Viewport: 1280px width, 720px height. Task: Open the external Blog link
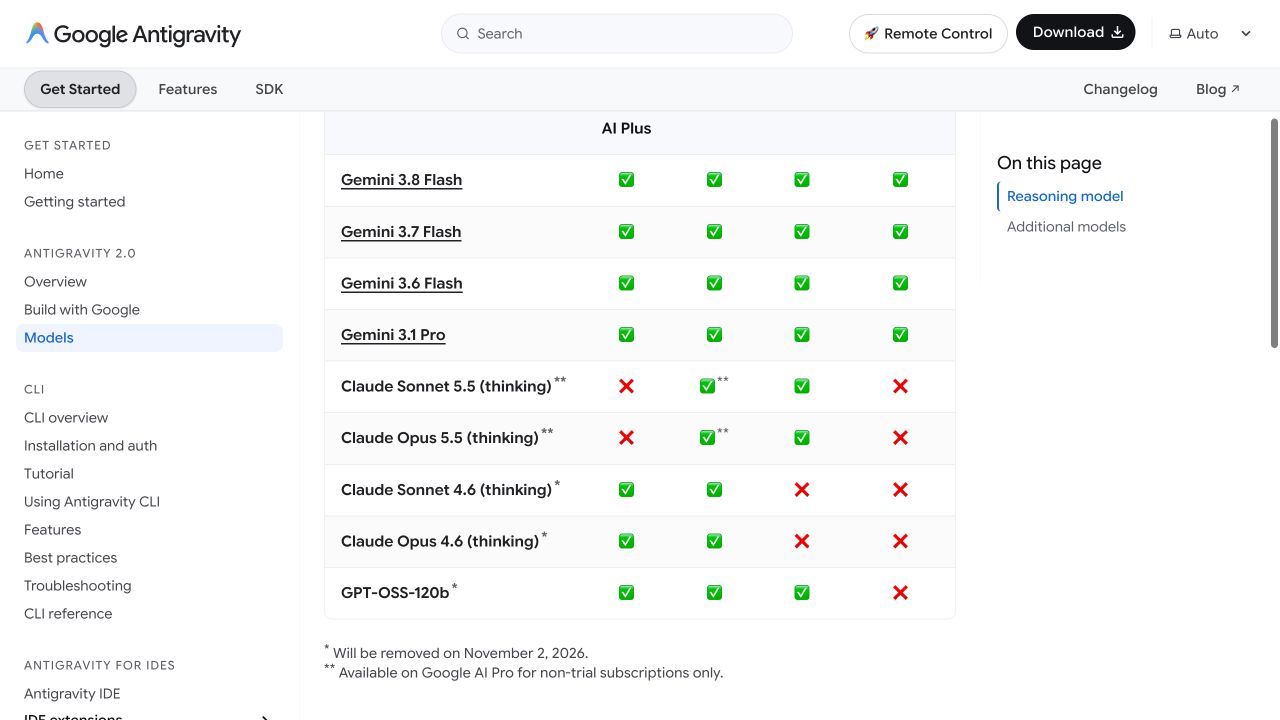pyautogui.click(x=1218, y=89)
